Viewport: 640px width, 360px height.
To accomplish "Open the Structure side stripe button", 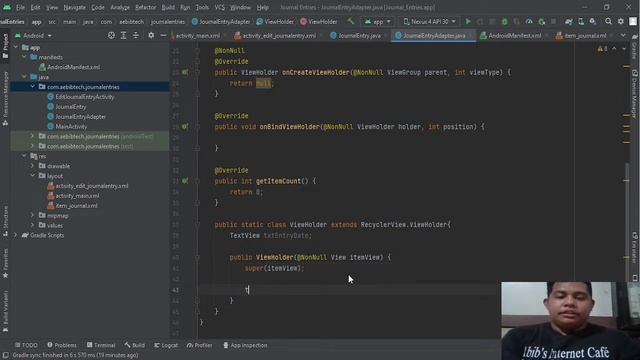I will pos(5,221).
